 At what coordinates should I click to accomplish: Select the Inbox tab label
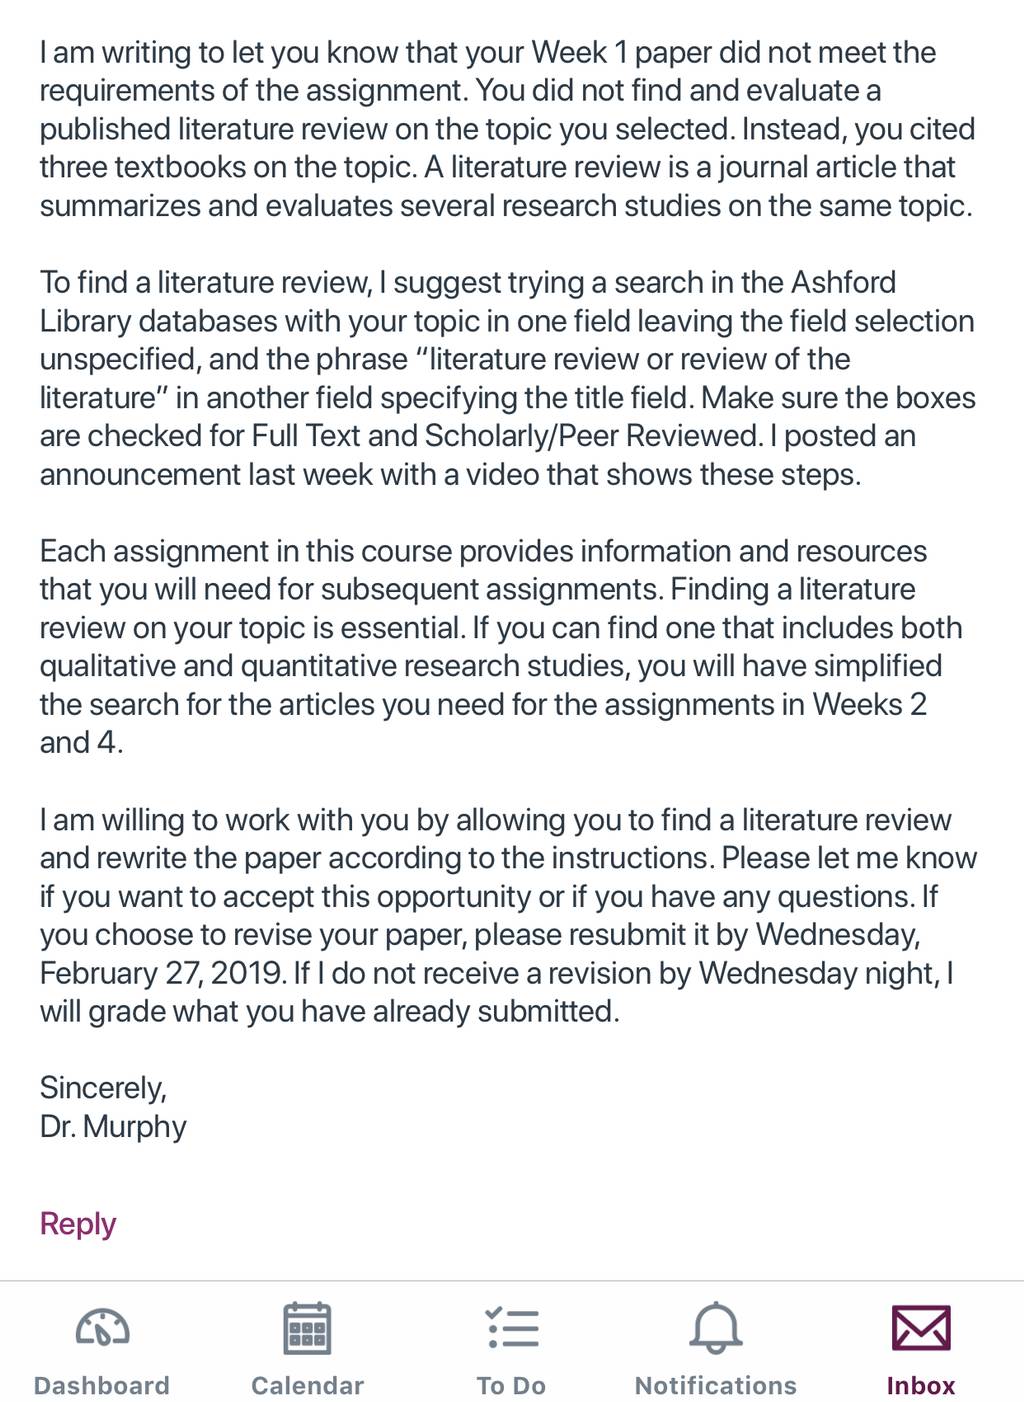click(x=921, y=1385)
